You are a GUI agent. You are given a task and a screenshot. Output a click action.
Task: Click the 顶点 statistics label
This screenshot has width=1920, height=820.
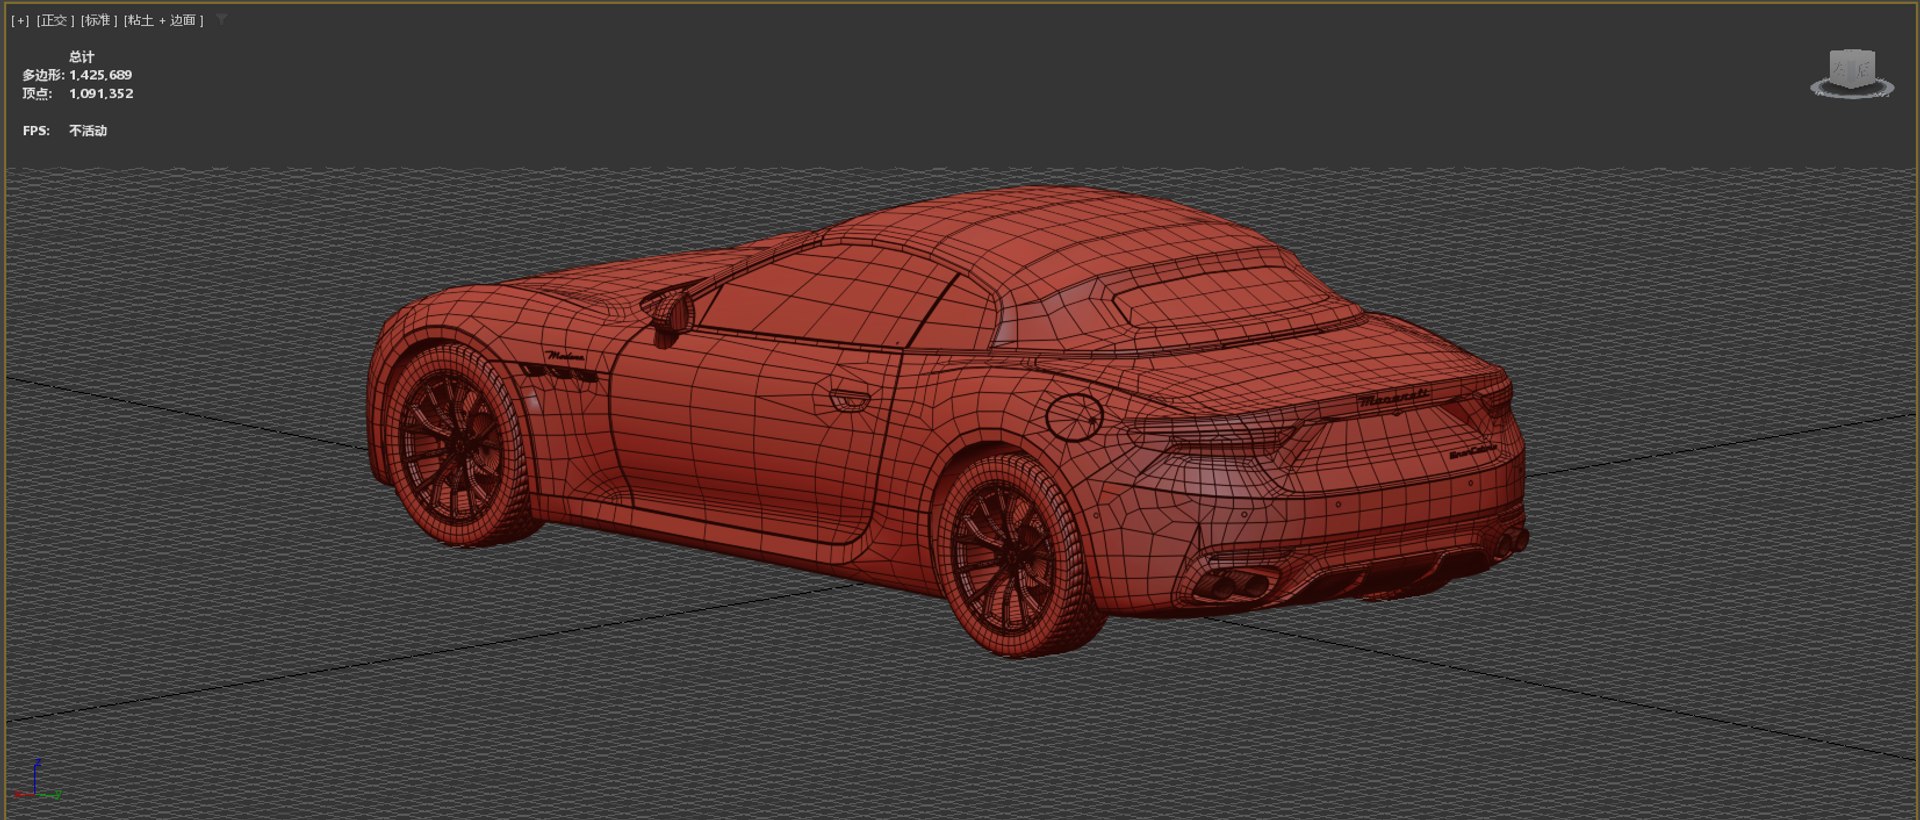[x=37, y=94]
